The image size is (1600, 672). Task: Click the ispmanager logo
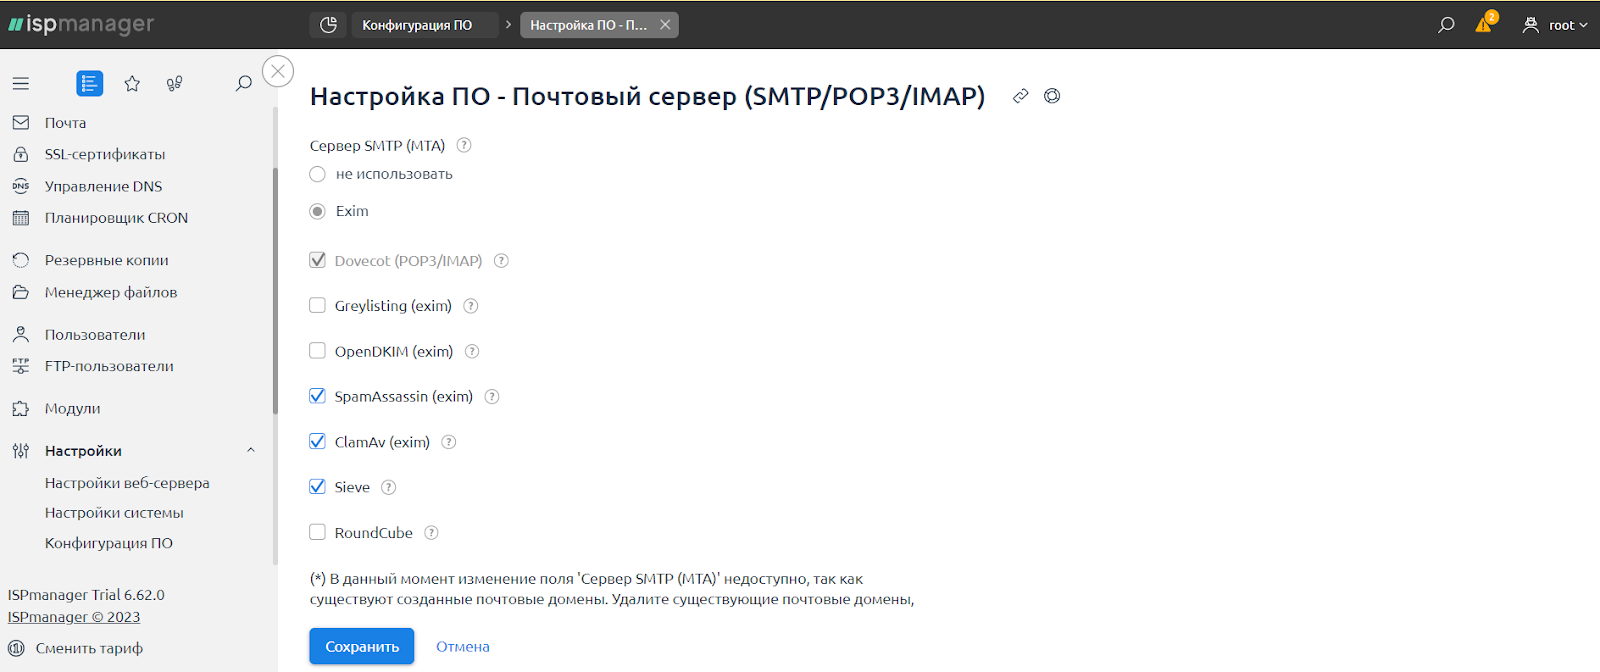click(81, 24)
